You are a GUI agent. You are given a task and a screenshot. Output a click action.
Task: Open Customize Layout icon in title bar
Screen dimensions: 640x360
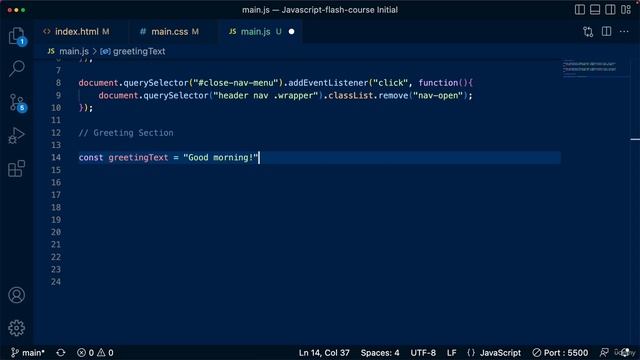626,10
